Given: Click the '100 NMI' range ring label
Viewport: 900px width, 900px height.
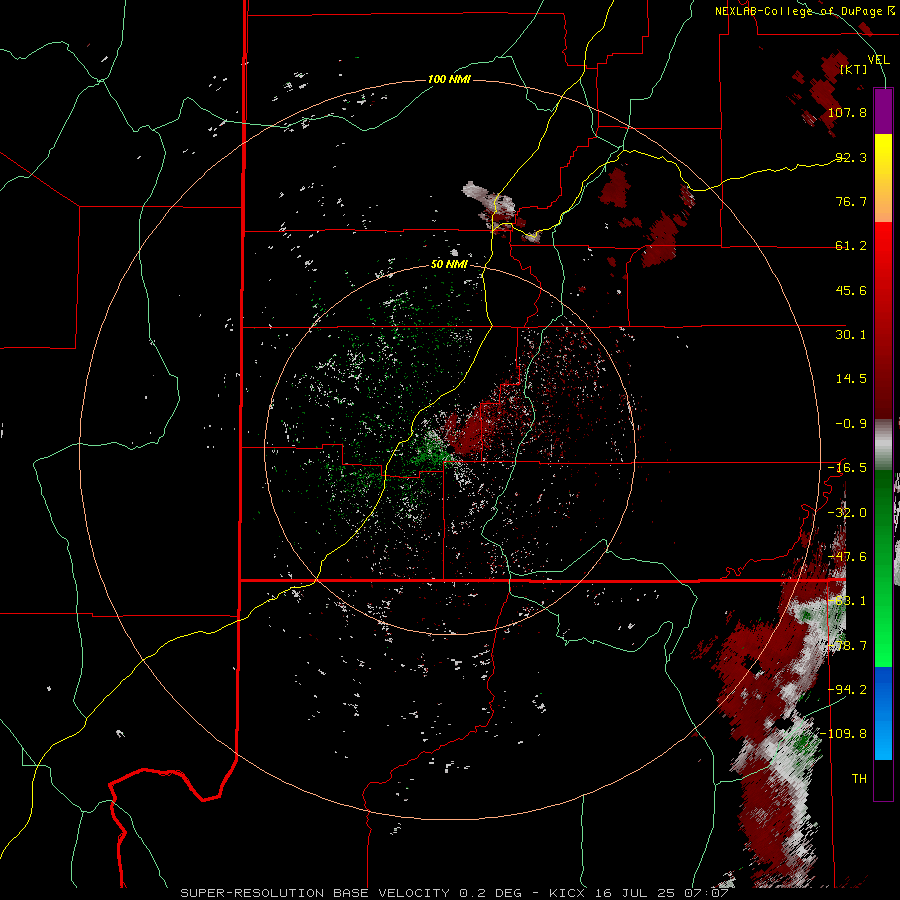Looking at the screenshot, I should tap(449, 79).
